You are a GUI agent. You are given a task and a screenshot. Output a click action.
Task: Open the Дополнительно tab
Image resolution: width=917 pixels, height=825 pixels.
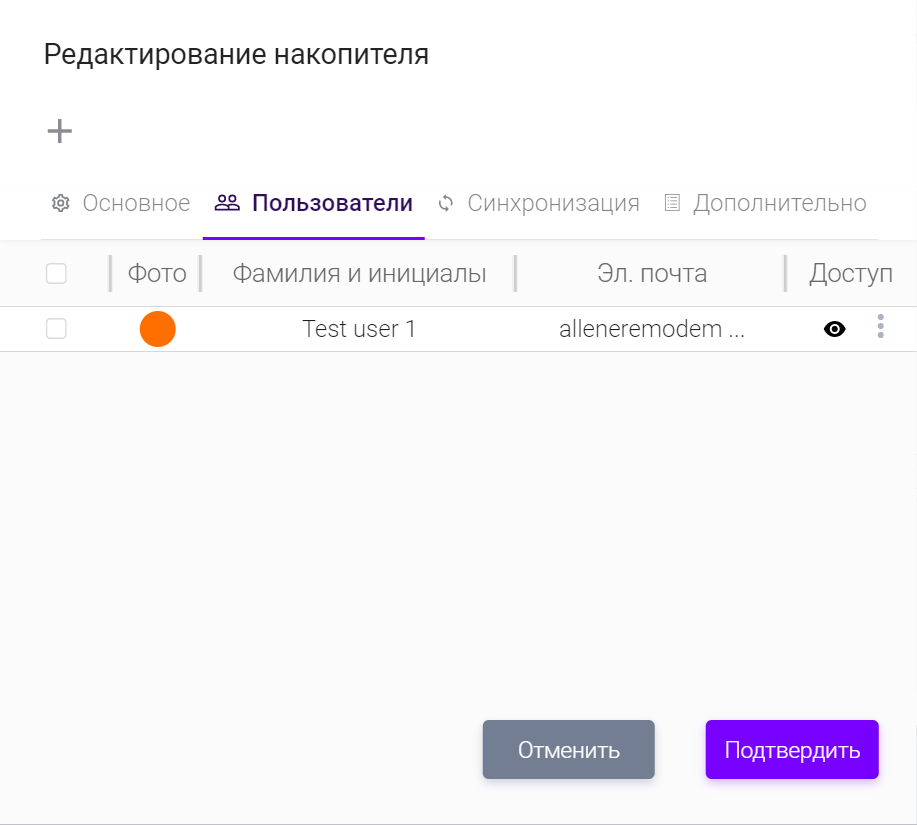779,204
